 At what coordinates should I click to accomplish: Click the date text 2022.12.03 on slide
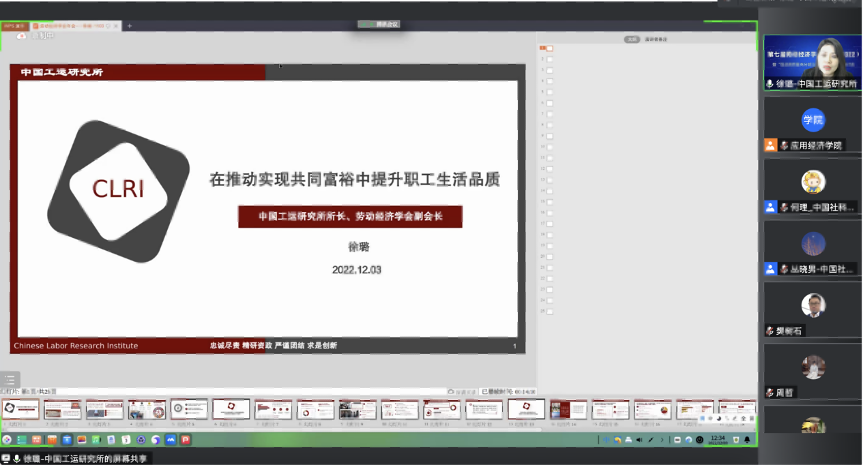(x=357, y=270)
